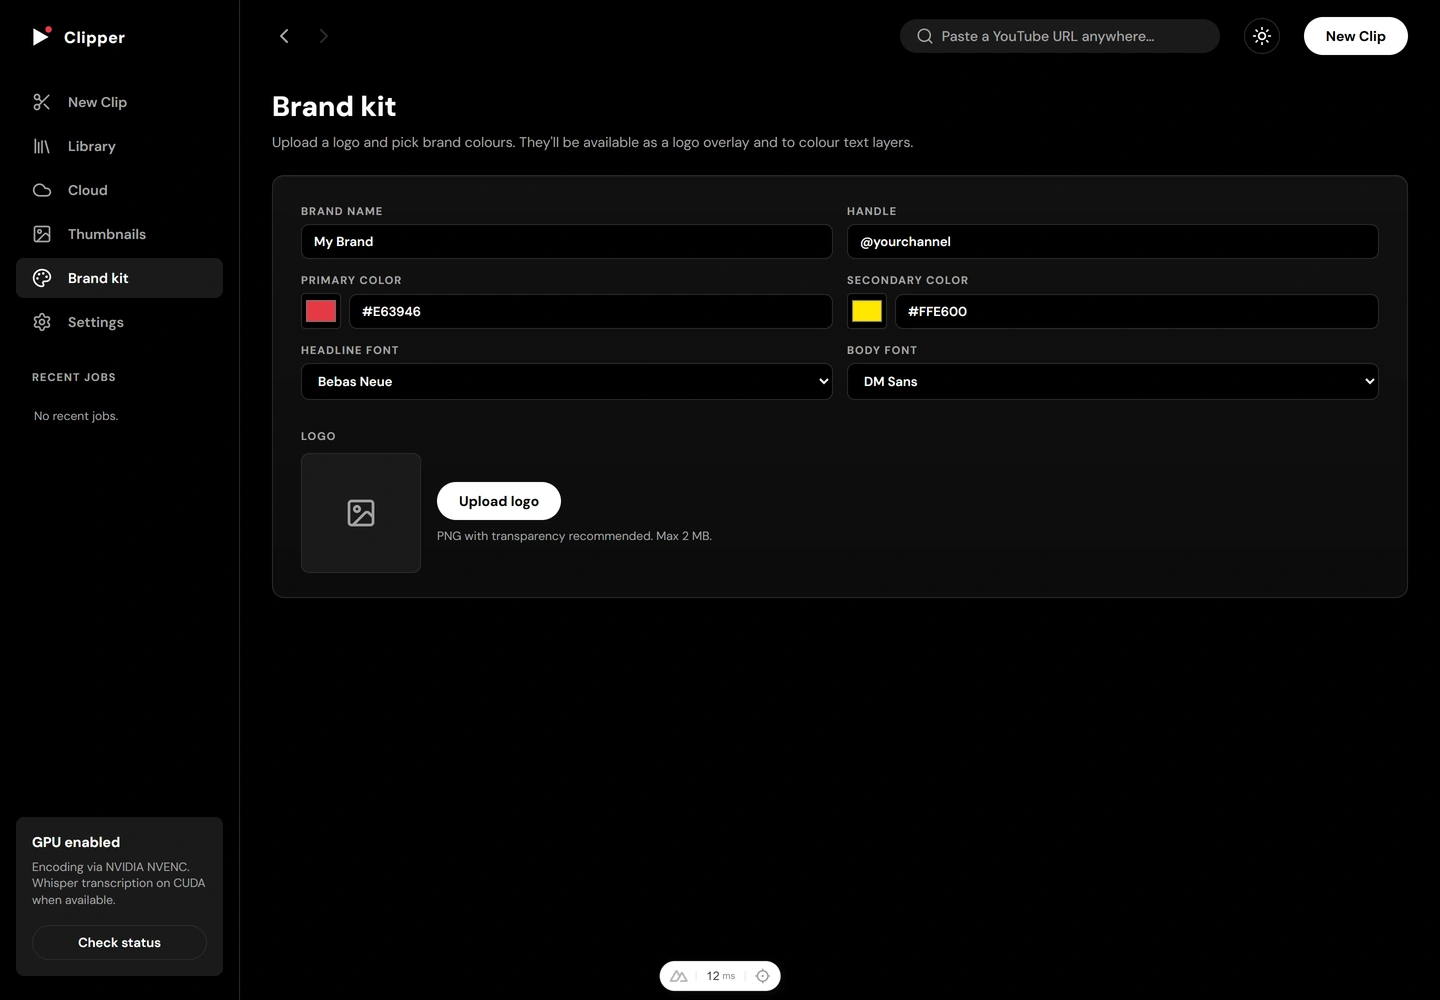Viewport: 1440px width, 1000px height.
Task: Click the Library books icon
Action: coord(42,146)
